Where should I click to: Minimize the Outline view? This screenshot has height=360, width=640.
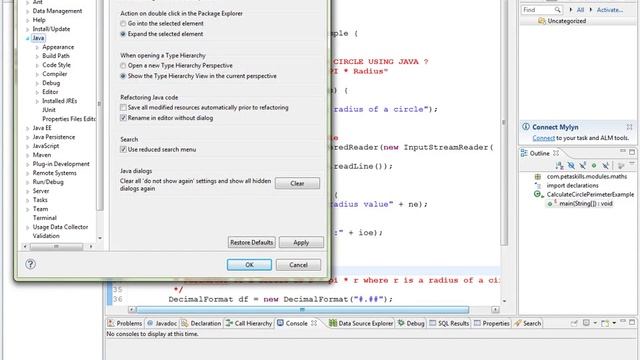pos(622,151)
